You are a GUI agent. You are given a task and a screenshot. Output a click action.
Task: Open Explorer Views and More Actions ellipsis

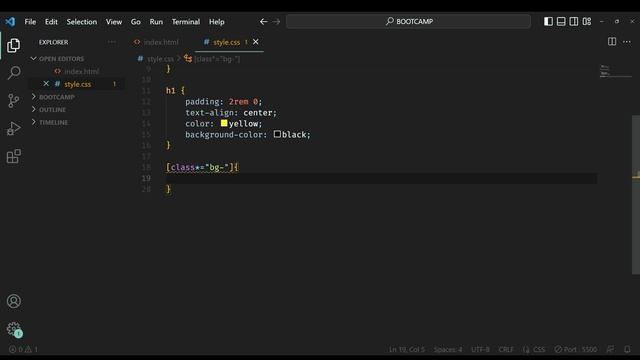111,42
